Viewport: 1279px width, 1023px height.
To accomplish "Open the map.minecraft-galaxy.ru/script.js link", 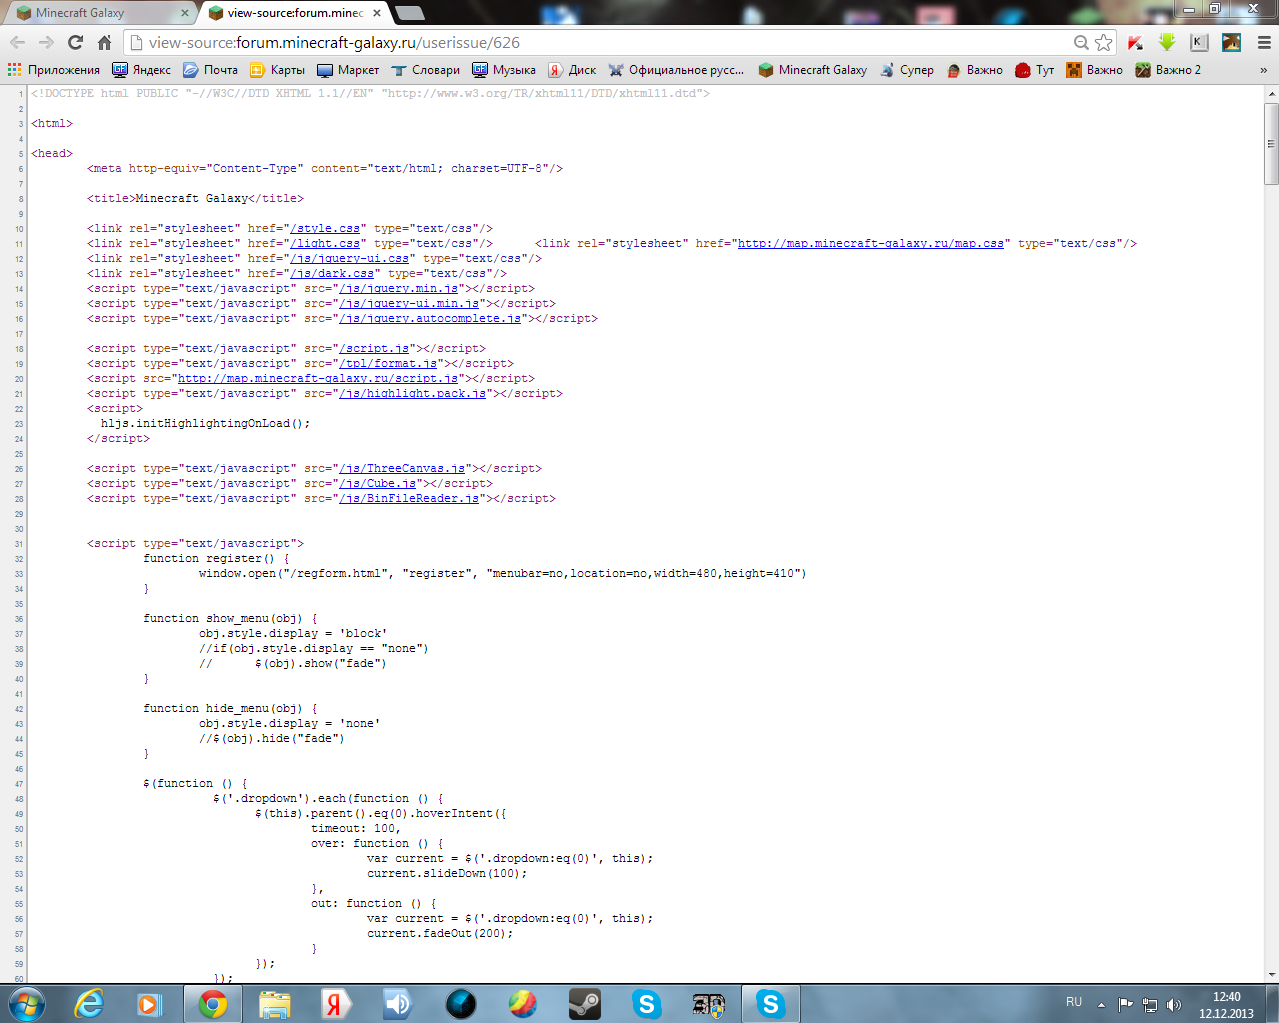I will (318, 379).
